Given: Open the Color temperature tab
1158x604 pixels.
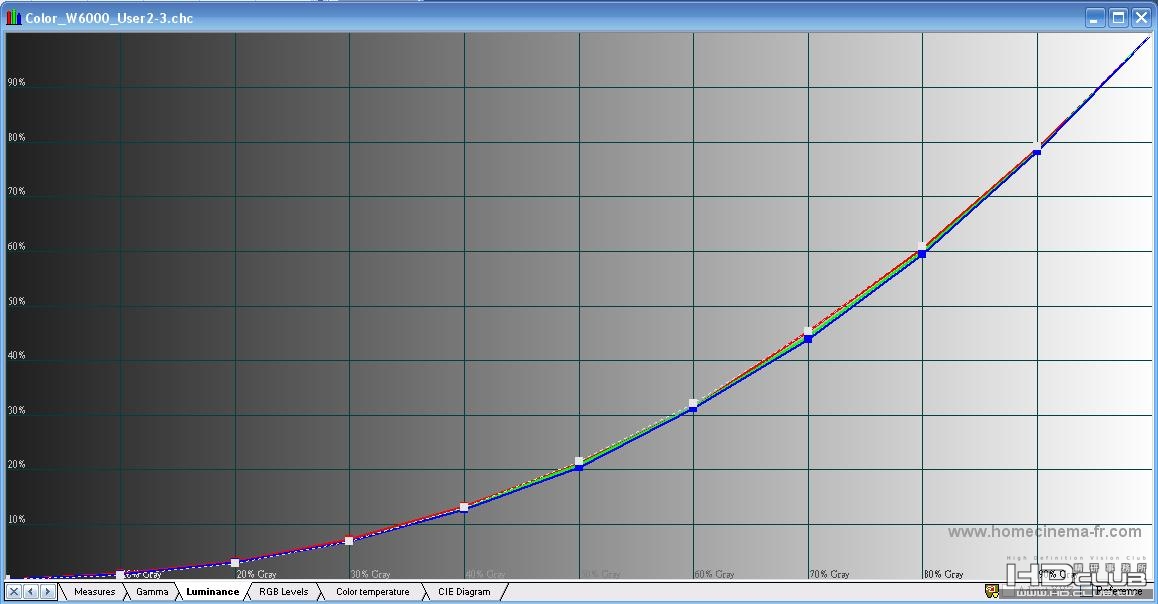Looking at the screenshot, I should [x=372, y=591].
